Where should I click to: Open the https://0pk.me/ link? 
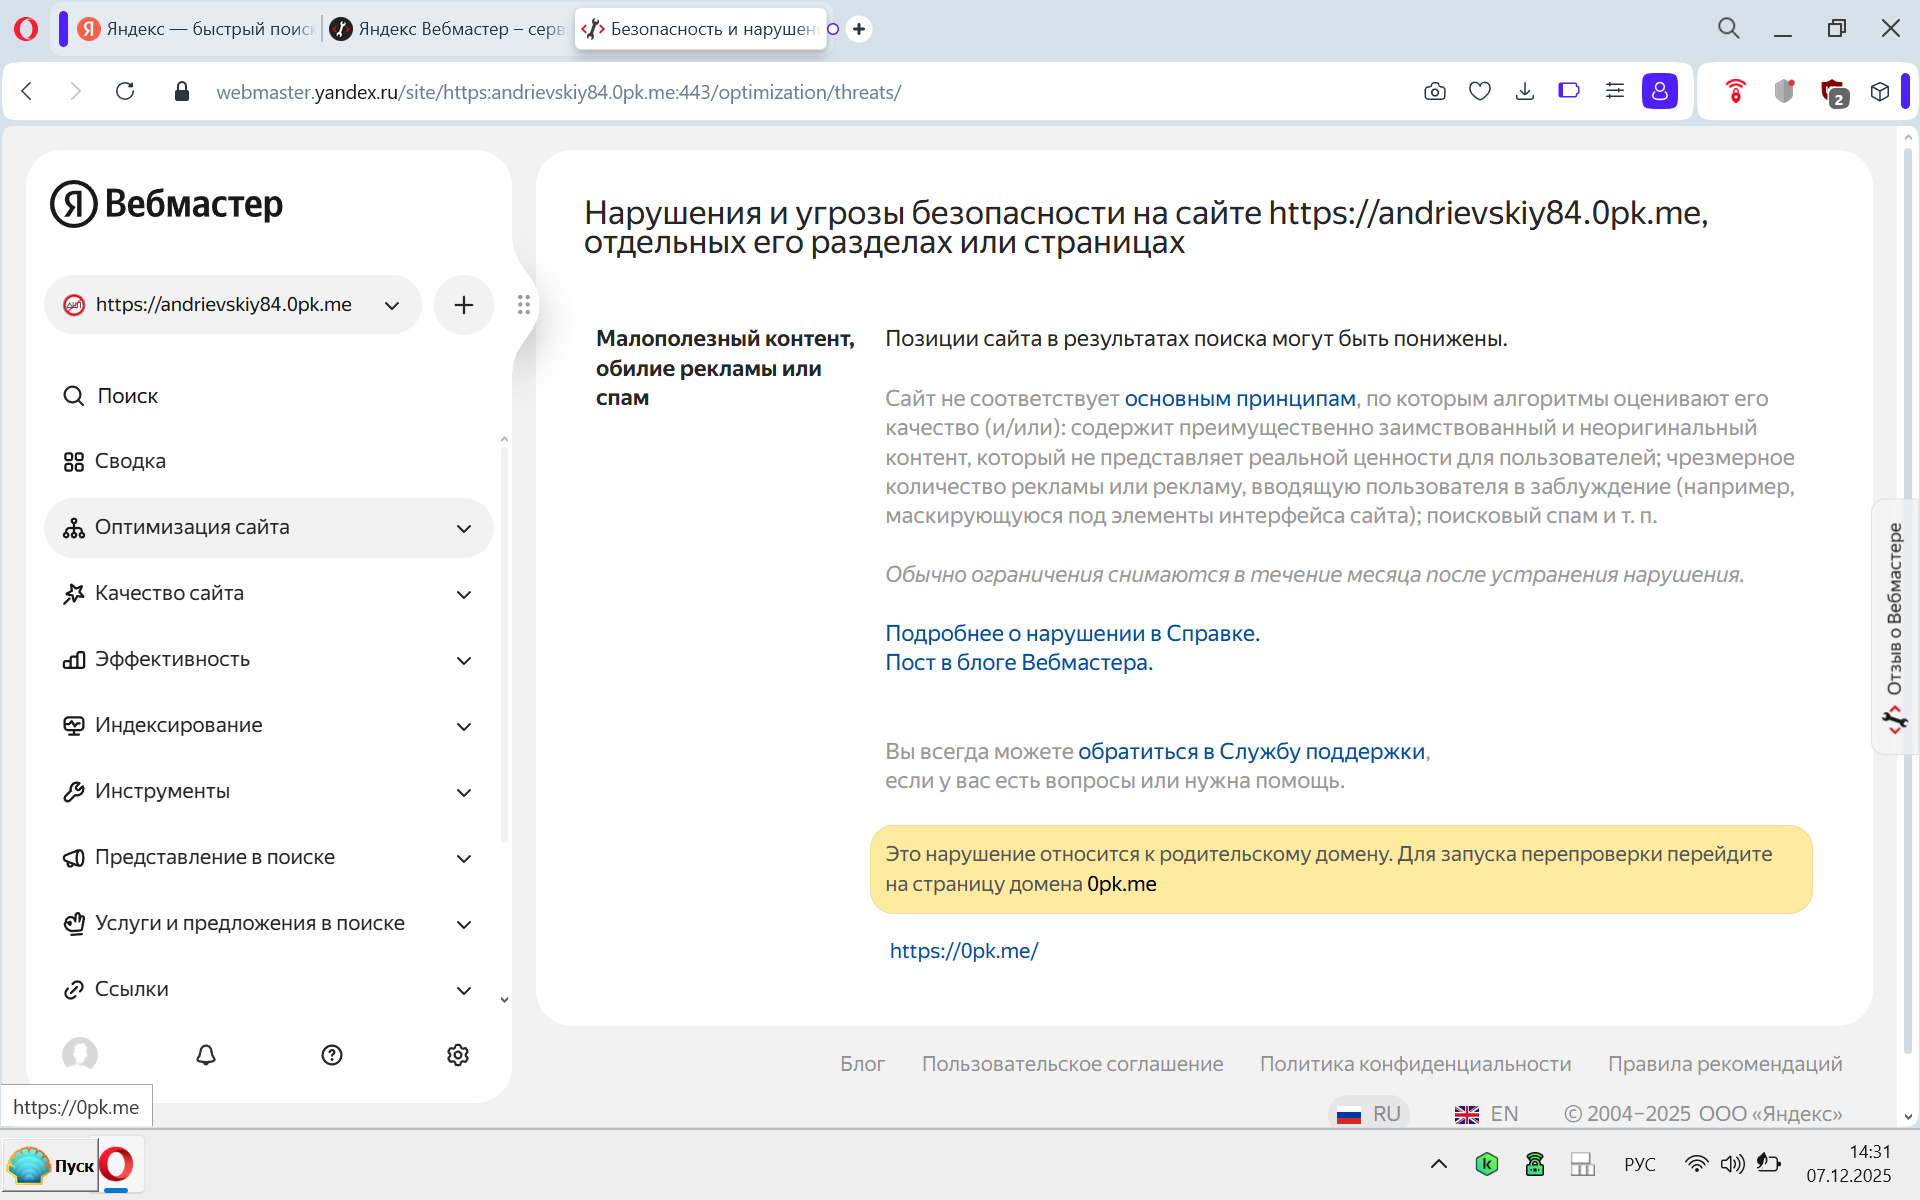(x=964, y=951)
